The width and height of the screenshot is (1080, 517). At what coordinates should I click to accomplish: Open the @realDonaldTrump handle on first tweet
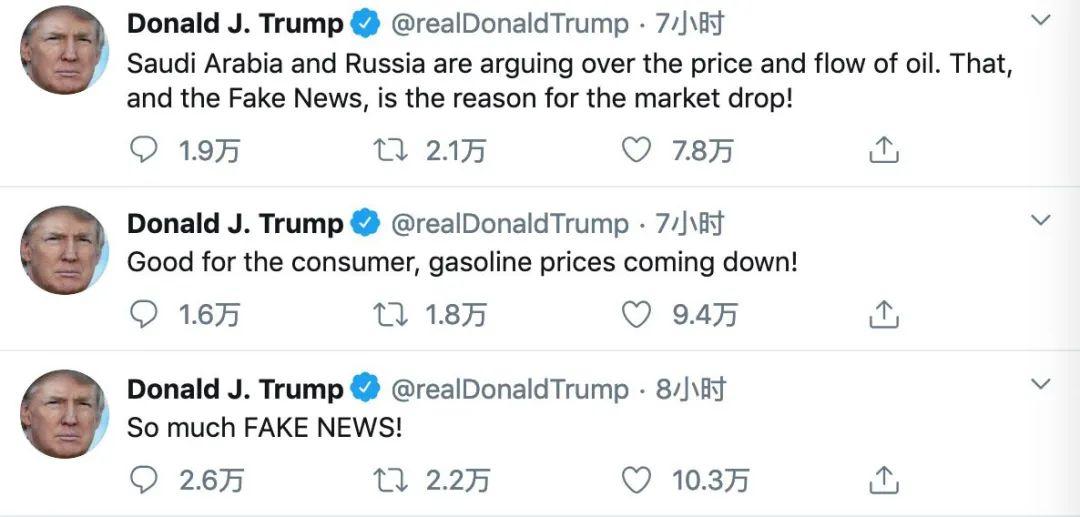pos(509,24)
